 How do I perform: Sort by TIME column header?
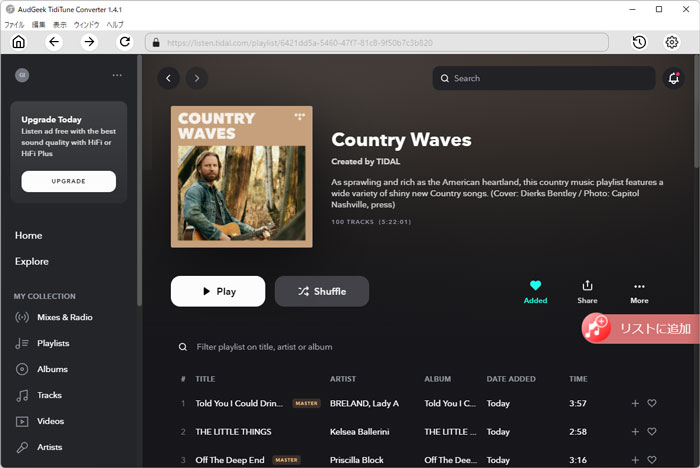click(578, 379)
